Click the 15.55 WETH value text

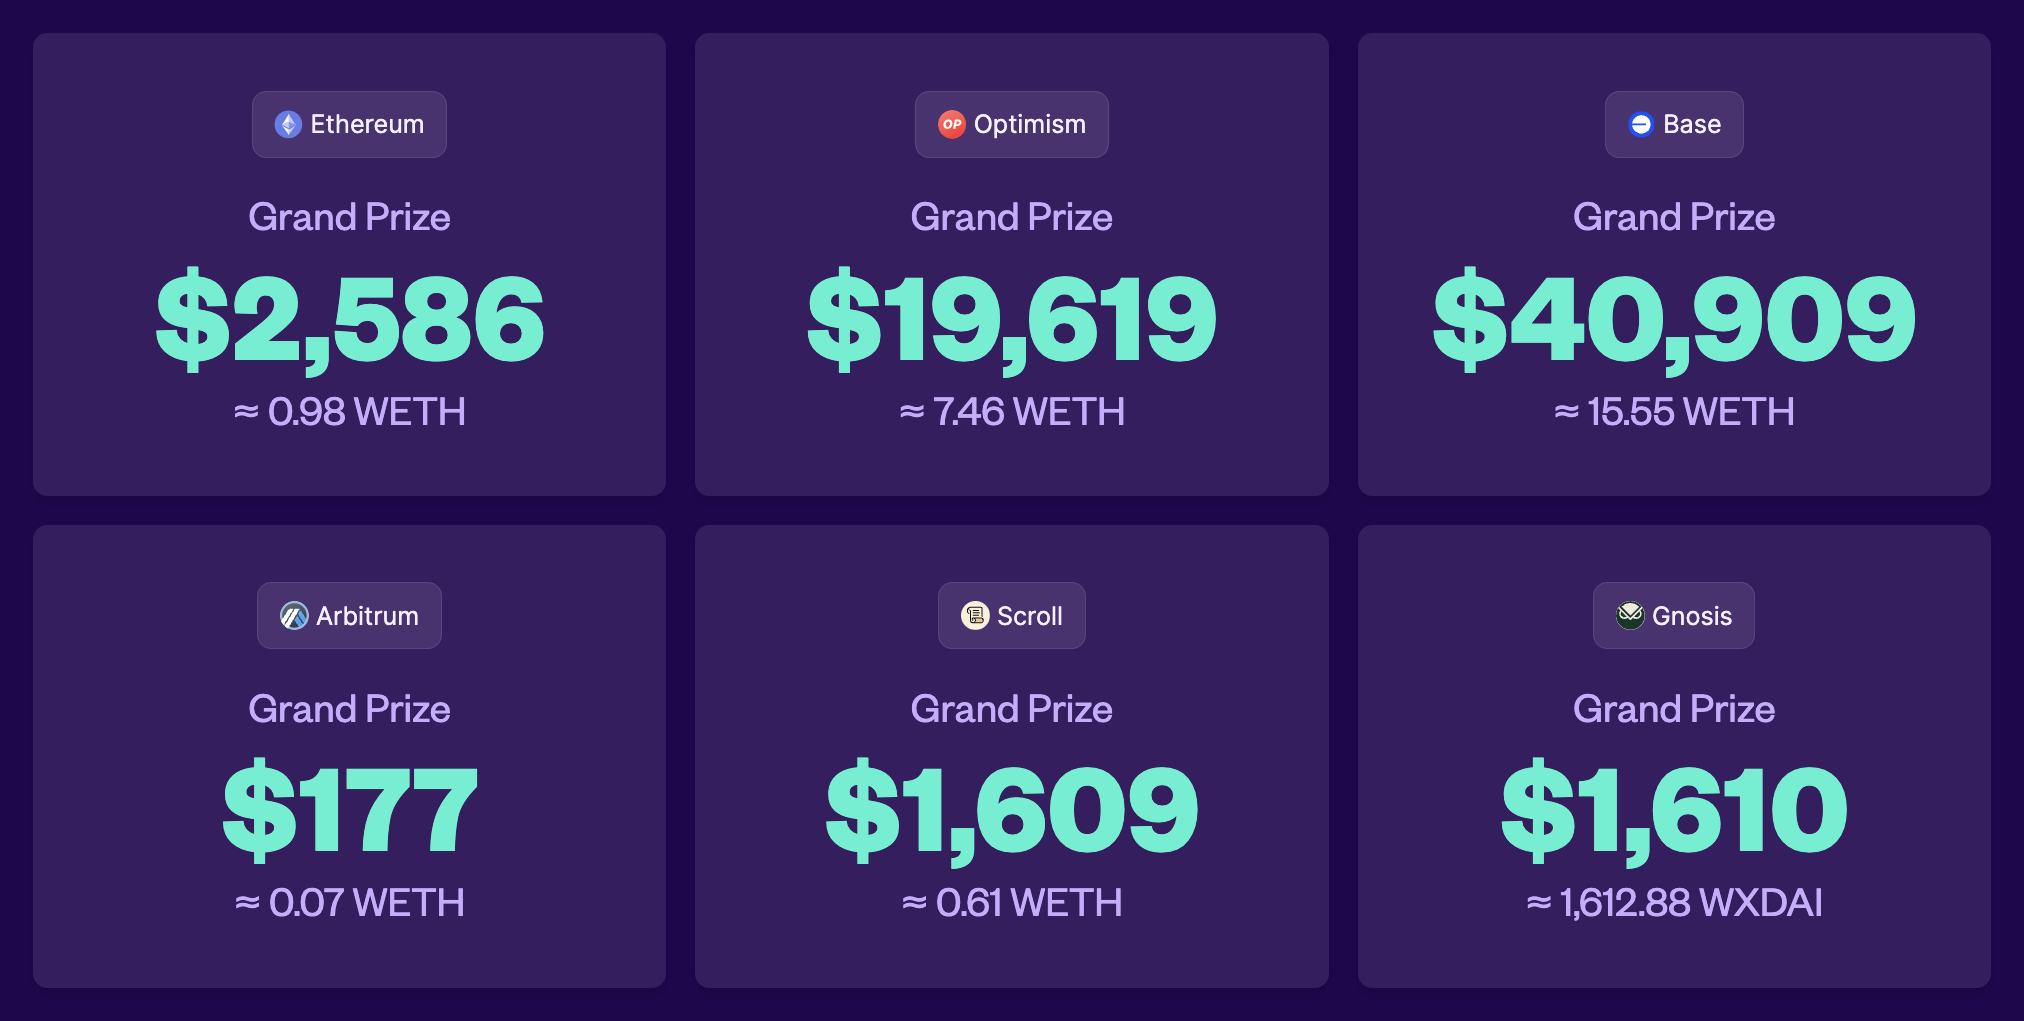point(1691,412)
